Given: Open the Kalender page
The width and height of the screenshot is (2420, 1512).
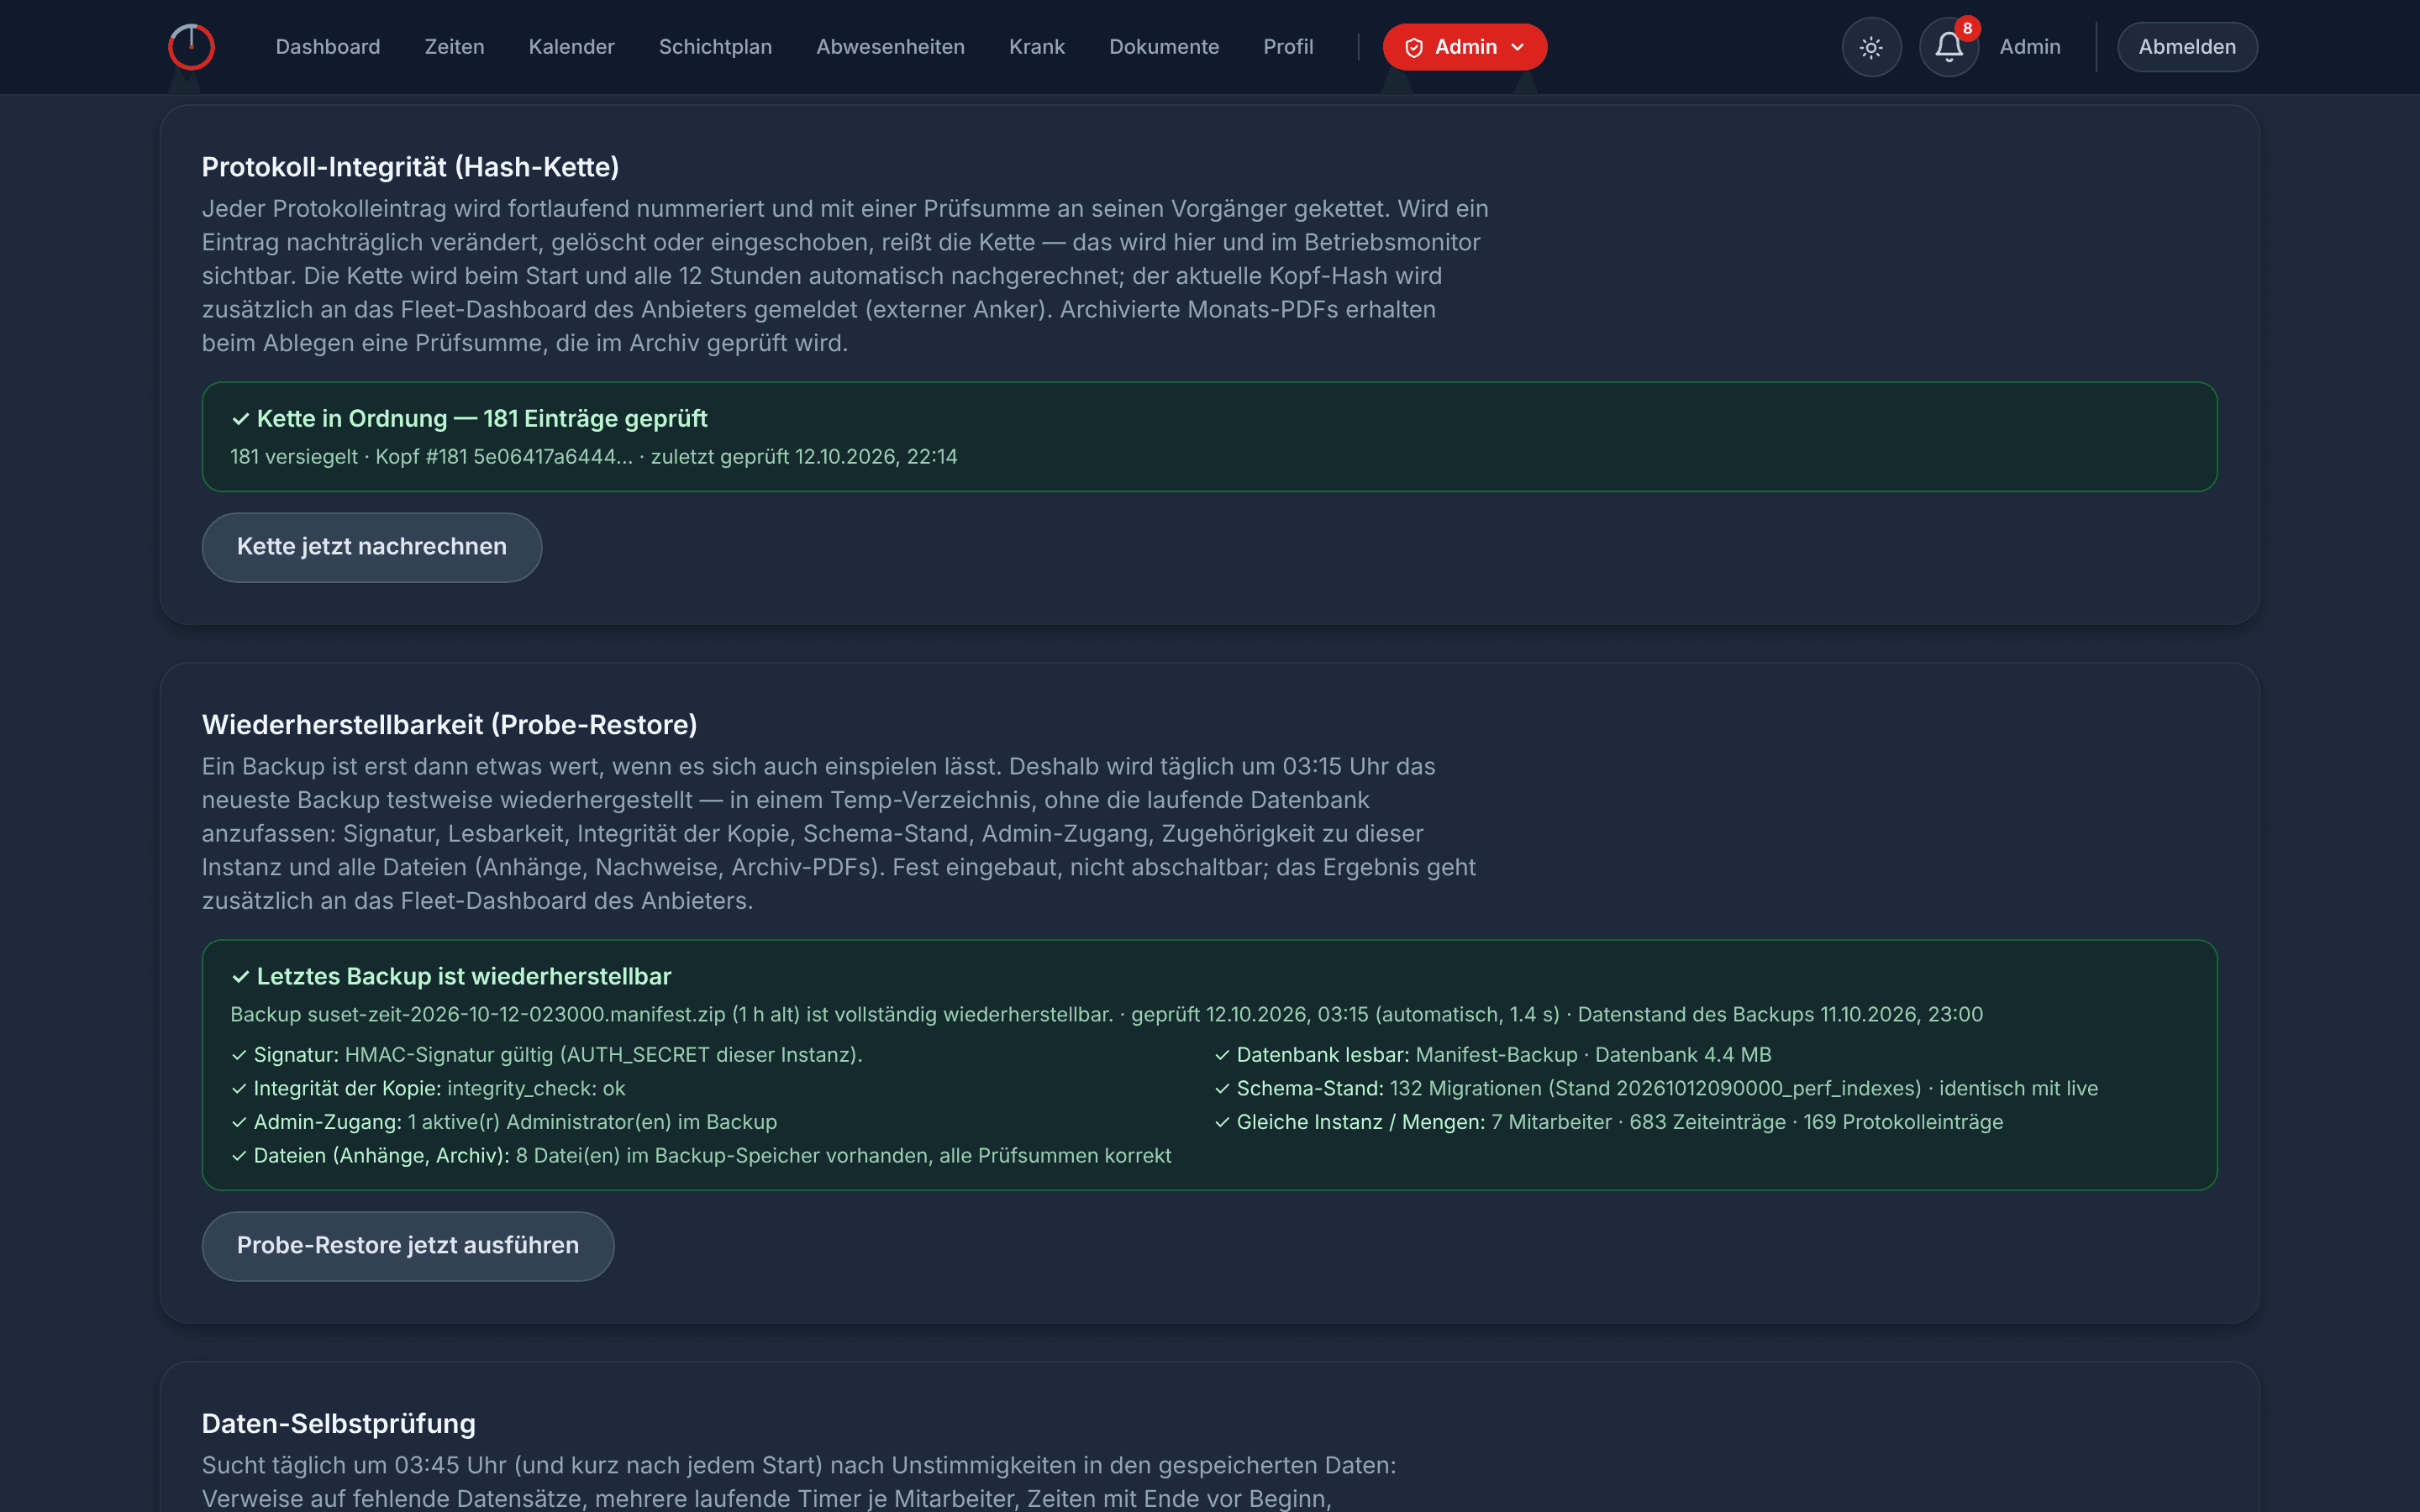Looking at the screenshot, I should [x=571, y=47].
